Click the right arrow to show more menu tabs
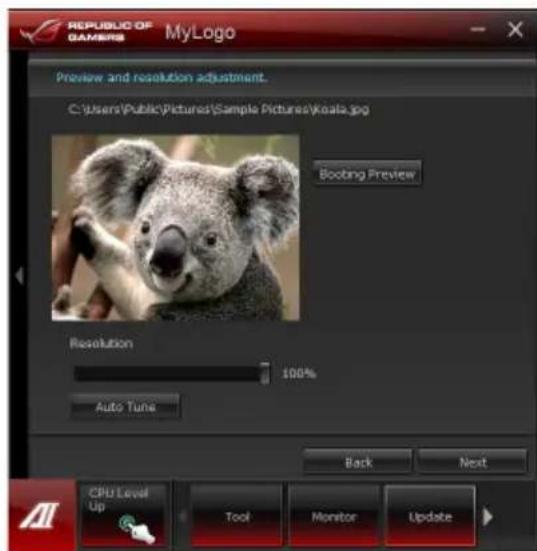This screenshot has height=551, width=537. [x=487, y=517]
